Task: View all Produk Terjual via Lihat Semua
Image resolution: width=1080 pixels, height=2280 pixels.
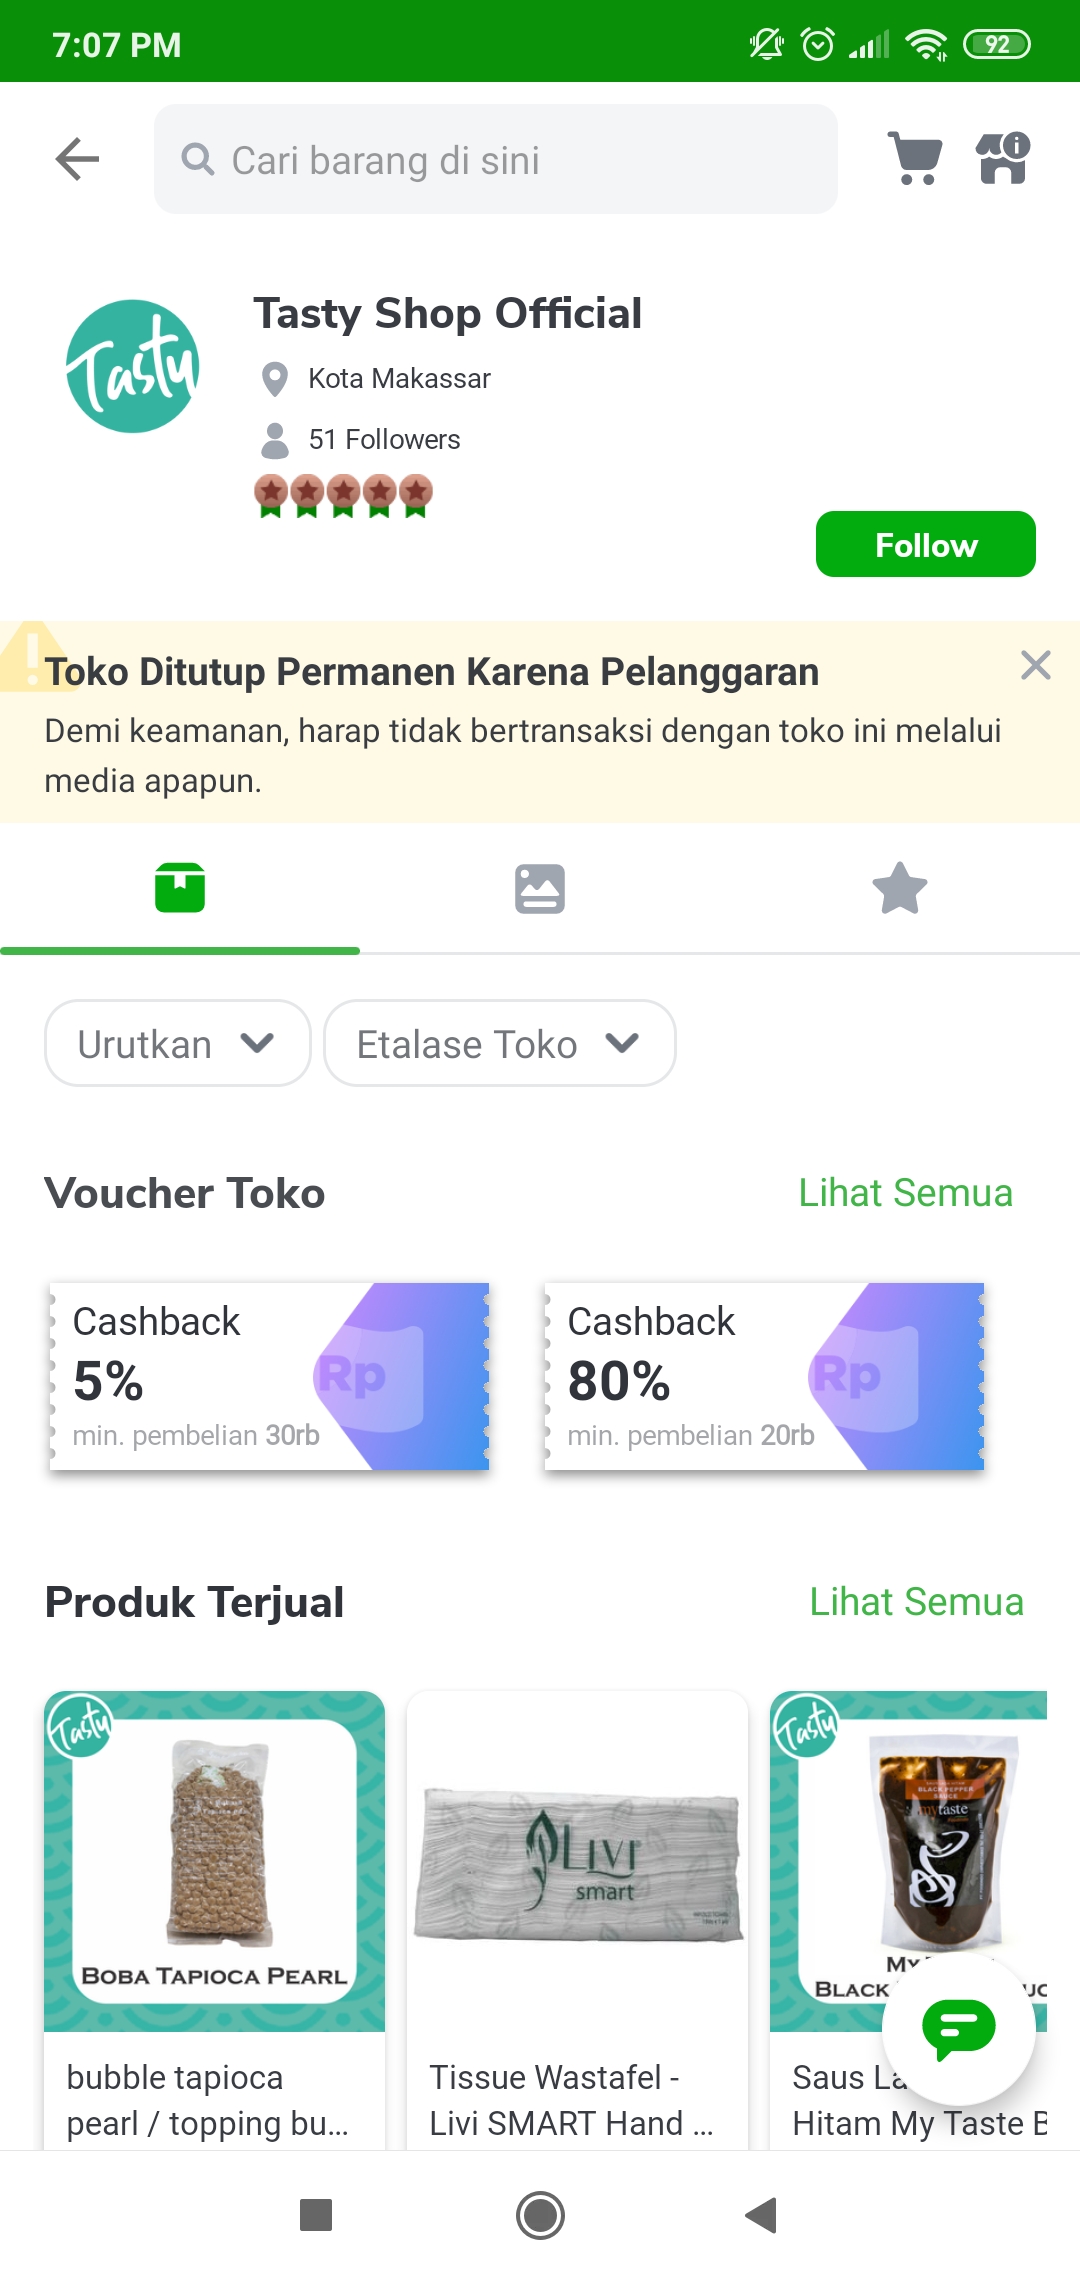Action: point(916,1602)
